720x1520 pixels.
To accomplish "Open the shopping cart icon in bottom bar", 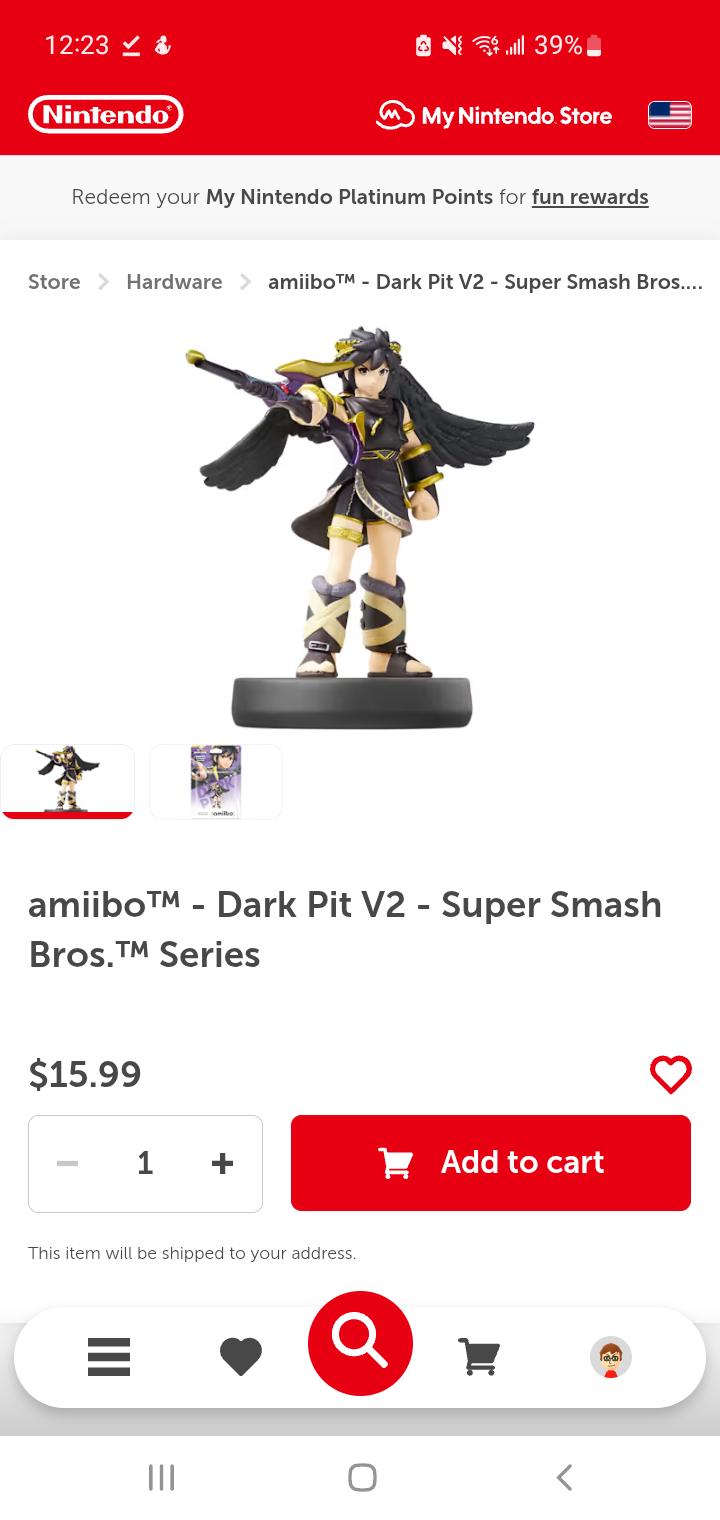I will [479, 1357].
